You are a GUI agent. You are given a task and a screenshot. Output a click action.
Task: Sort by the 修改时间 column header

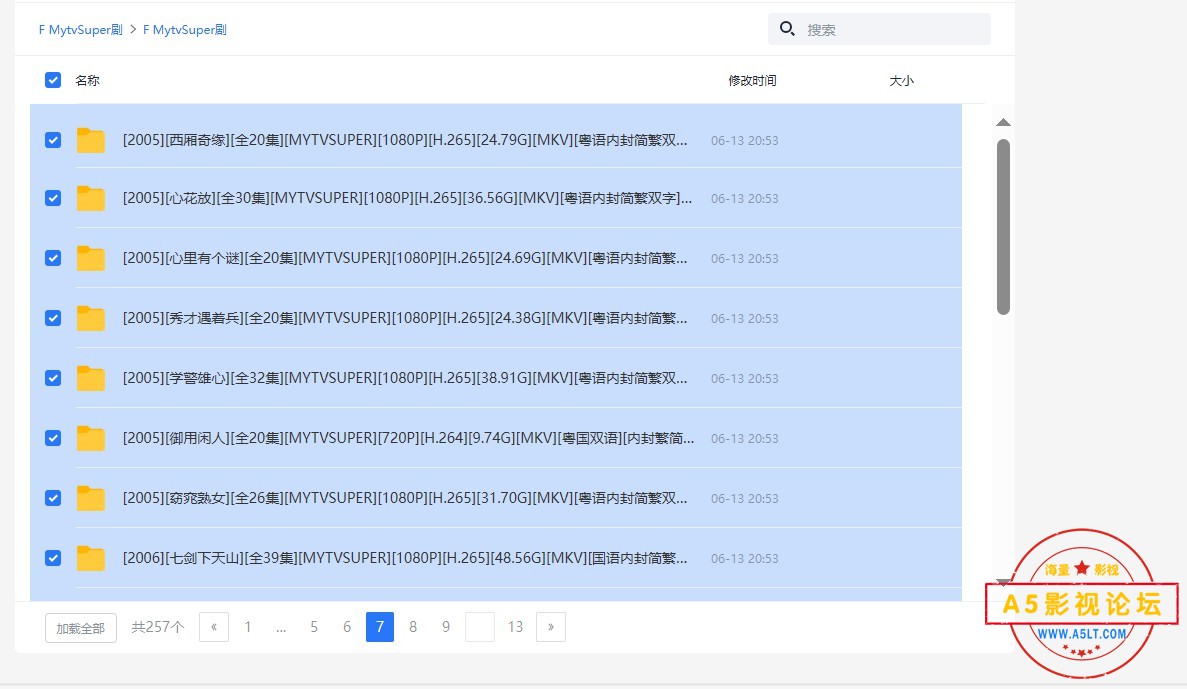[752, 80]
